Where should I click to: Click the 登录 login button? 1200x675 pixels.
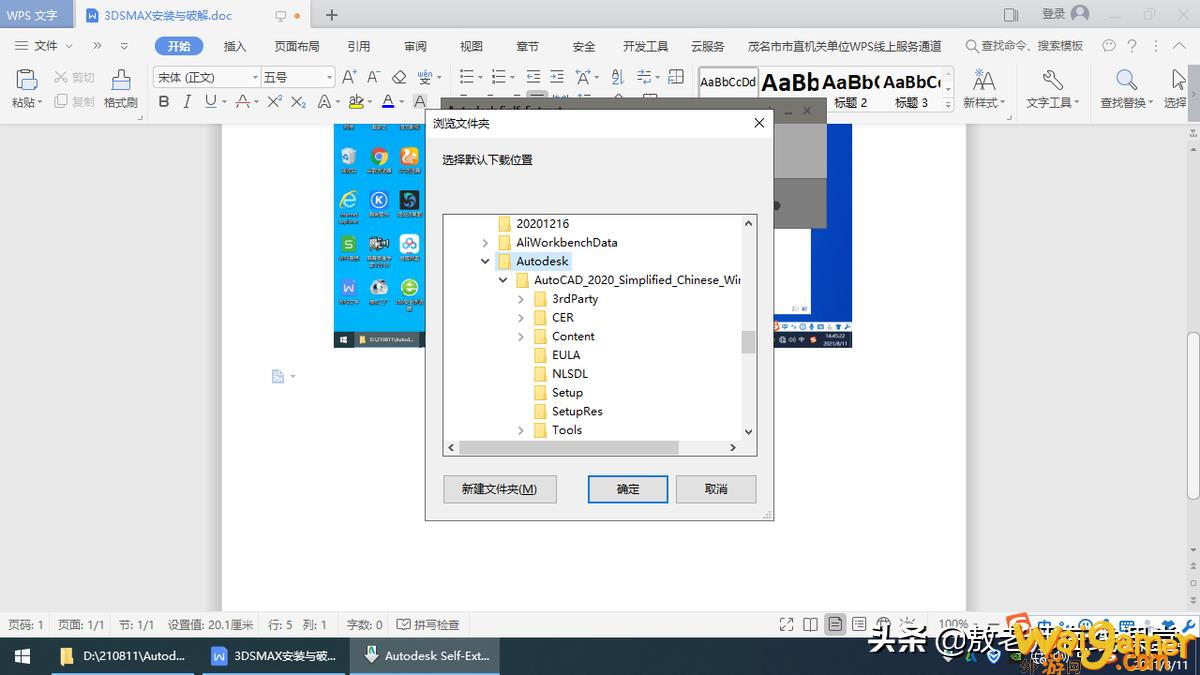point(1065,14)
